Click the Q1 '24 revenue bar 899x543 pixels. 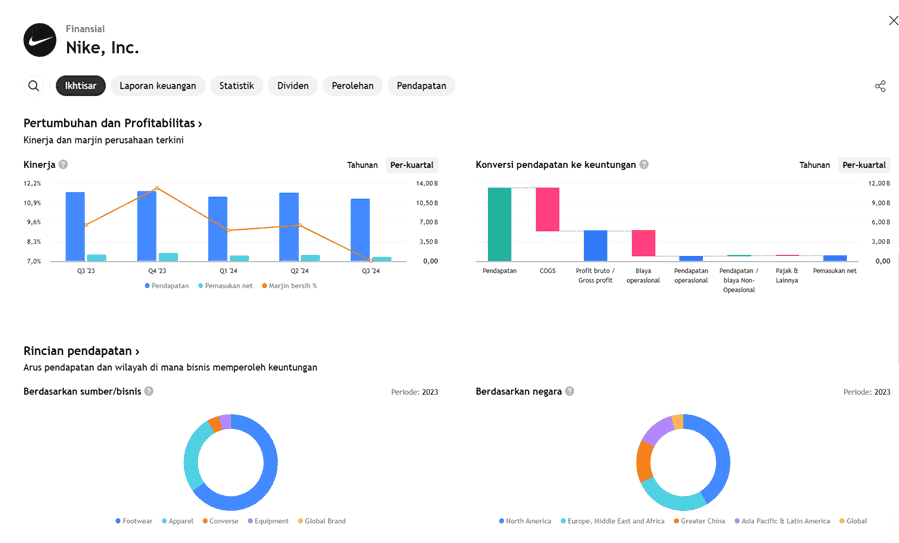tap(218, 229)
